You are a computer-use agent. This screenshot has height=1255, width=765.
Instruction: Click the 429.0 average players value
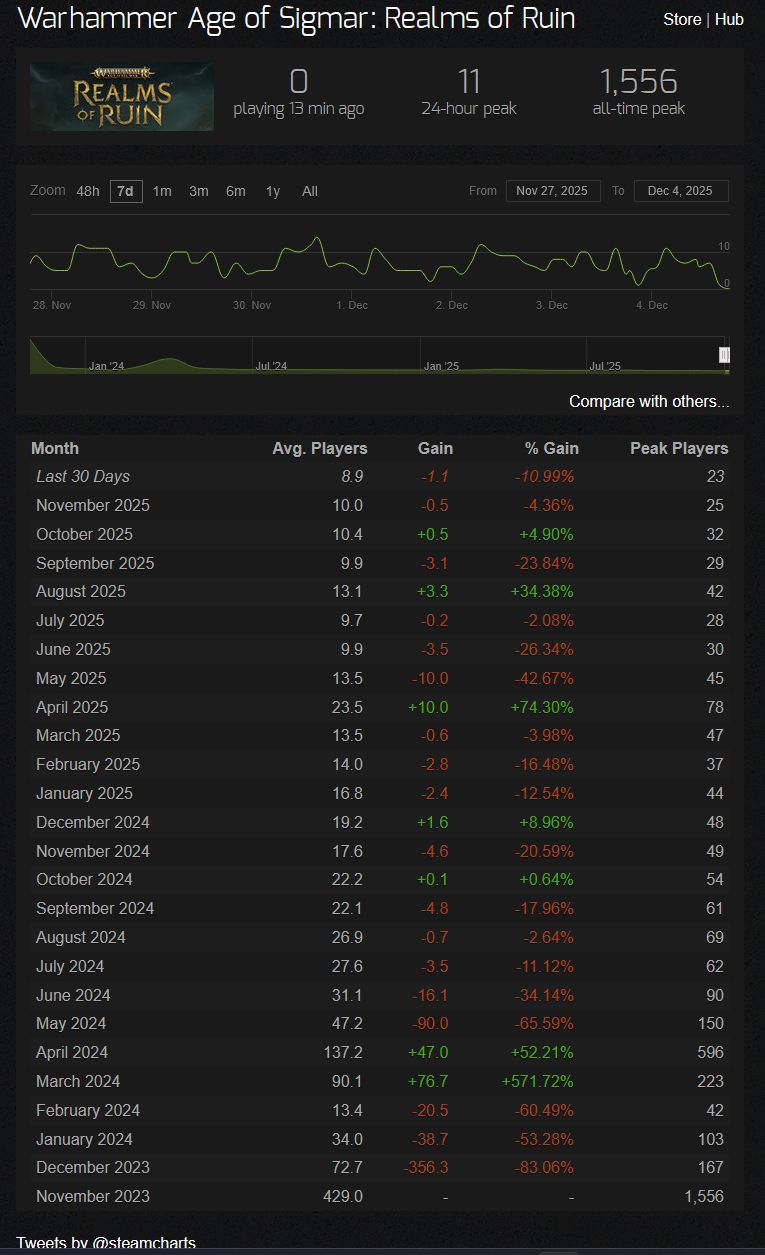click(x=342, y=1196)
